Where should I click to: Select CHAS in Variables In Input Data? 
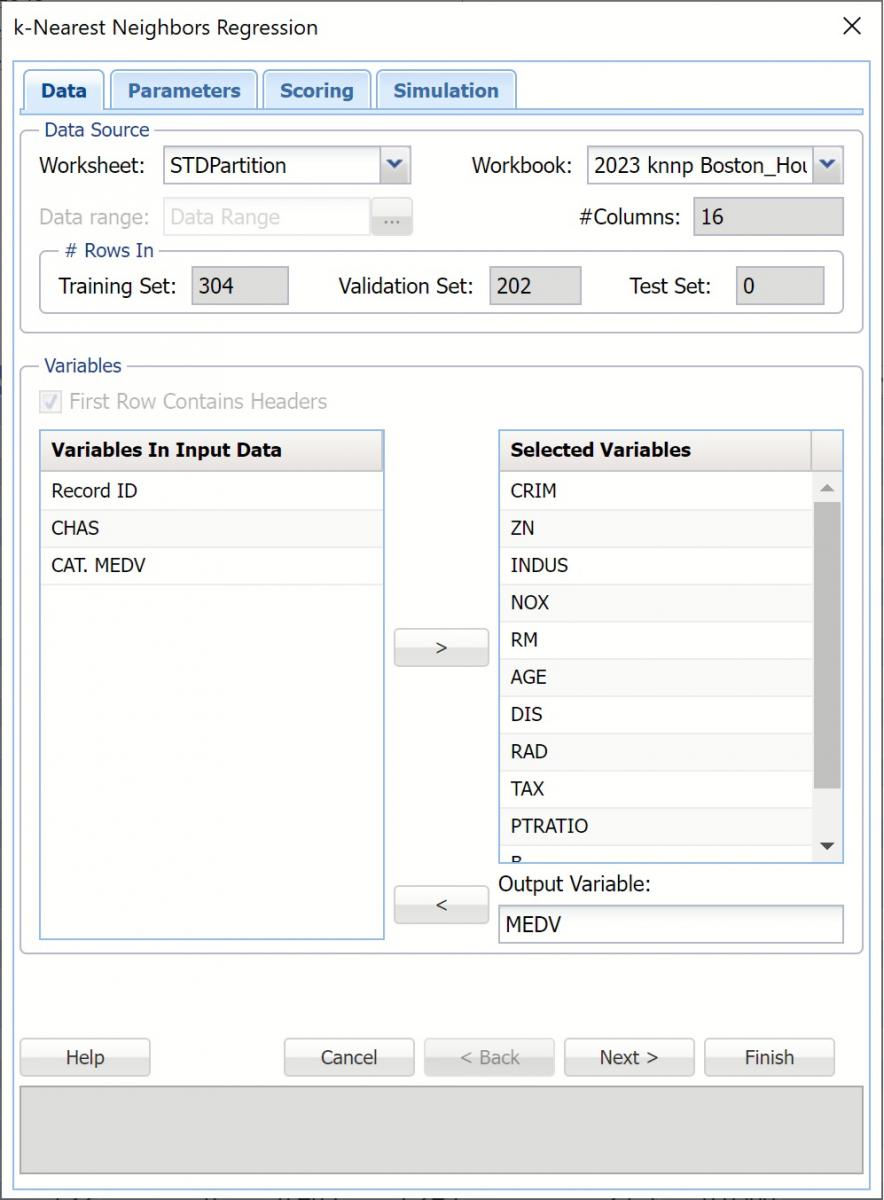coord(76,528)
